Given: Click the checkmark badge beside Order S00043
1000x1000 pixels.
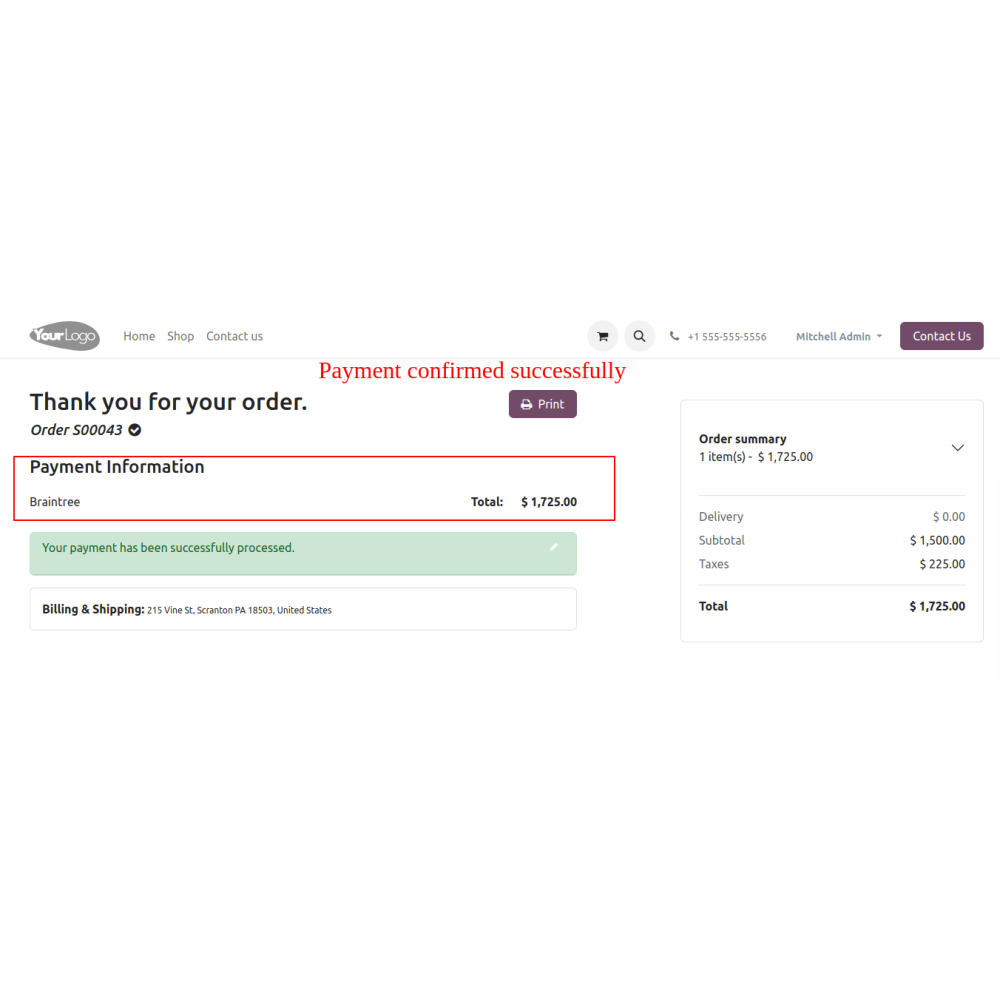Looking at the screenshot, I should [x=135, y=430].
